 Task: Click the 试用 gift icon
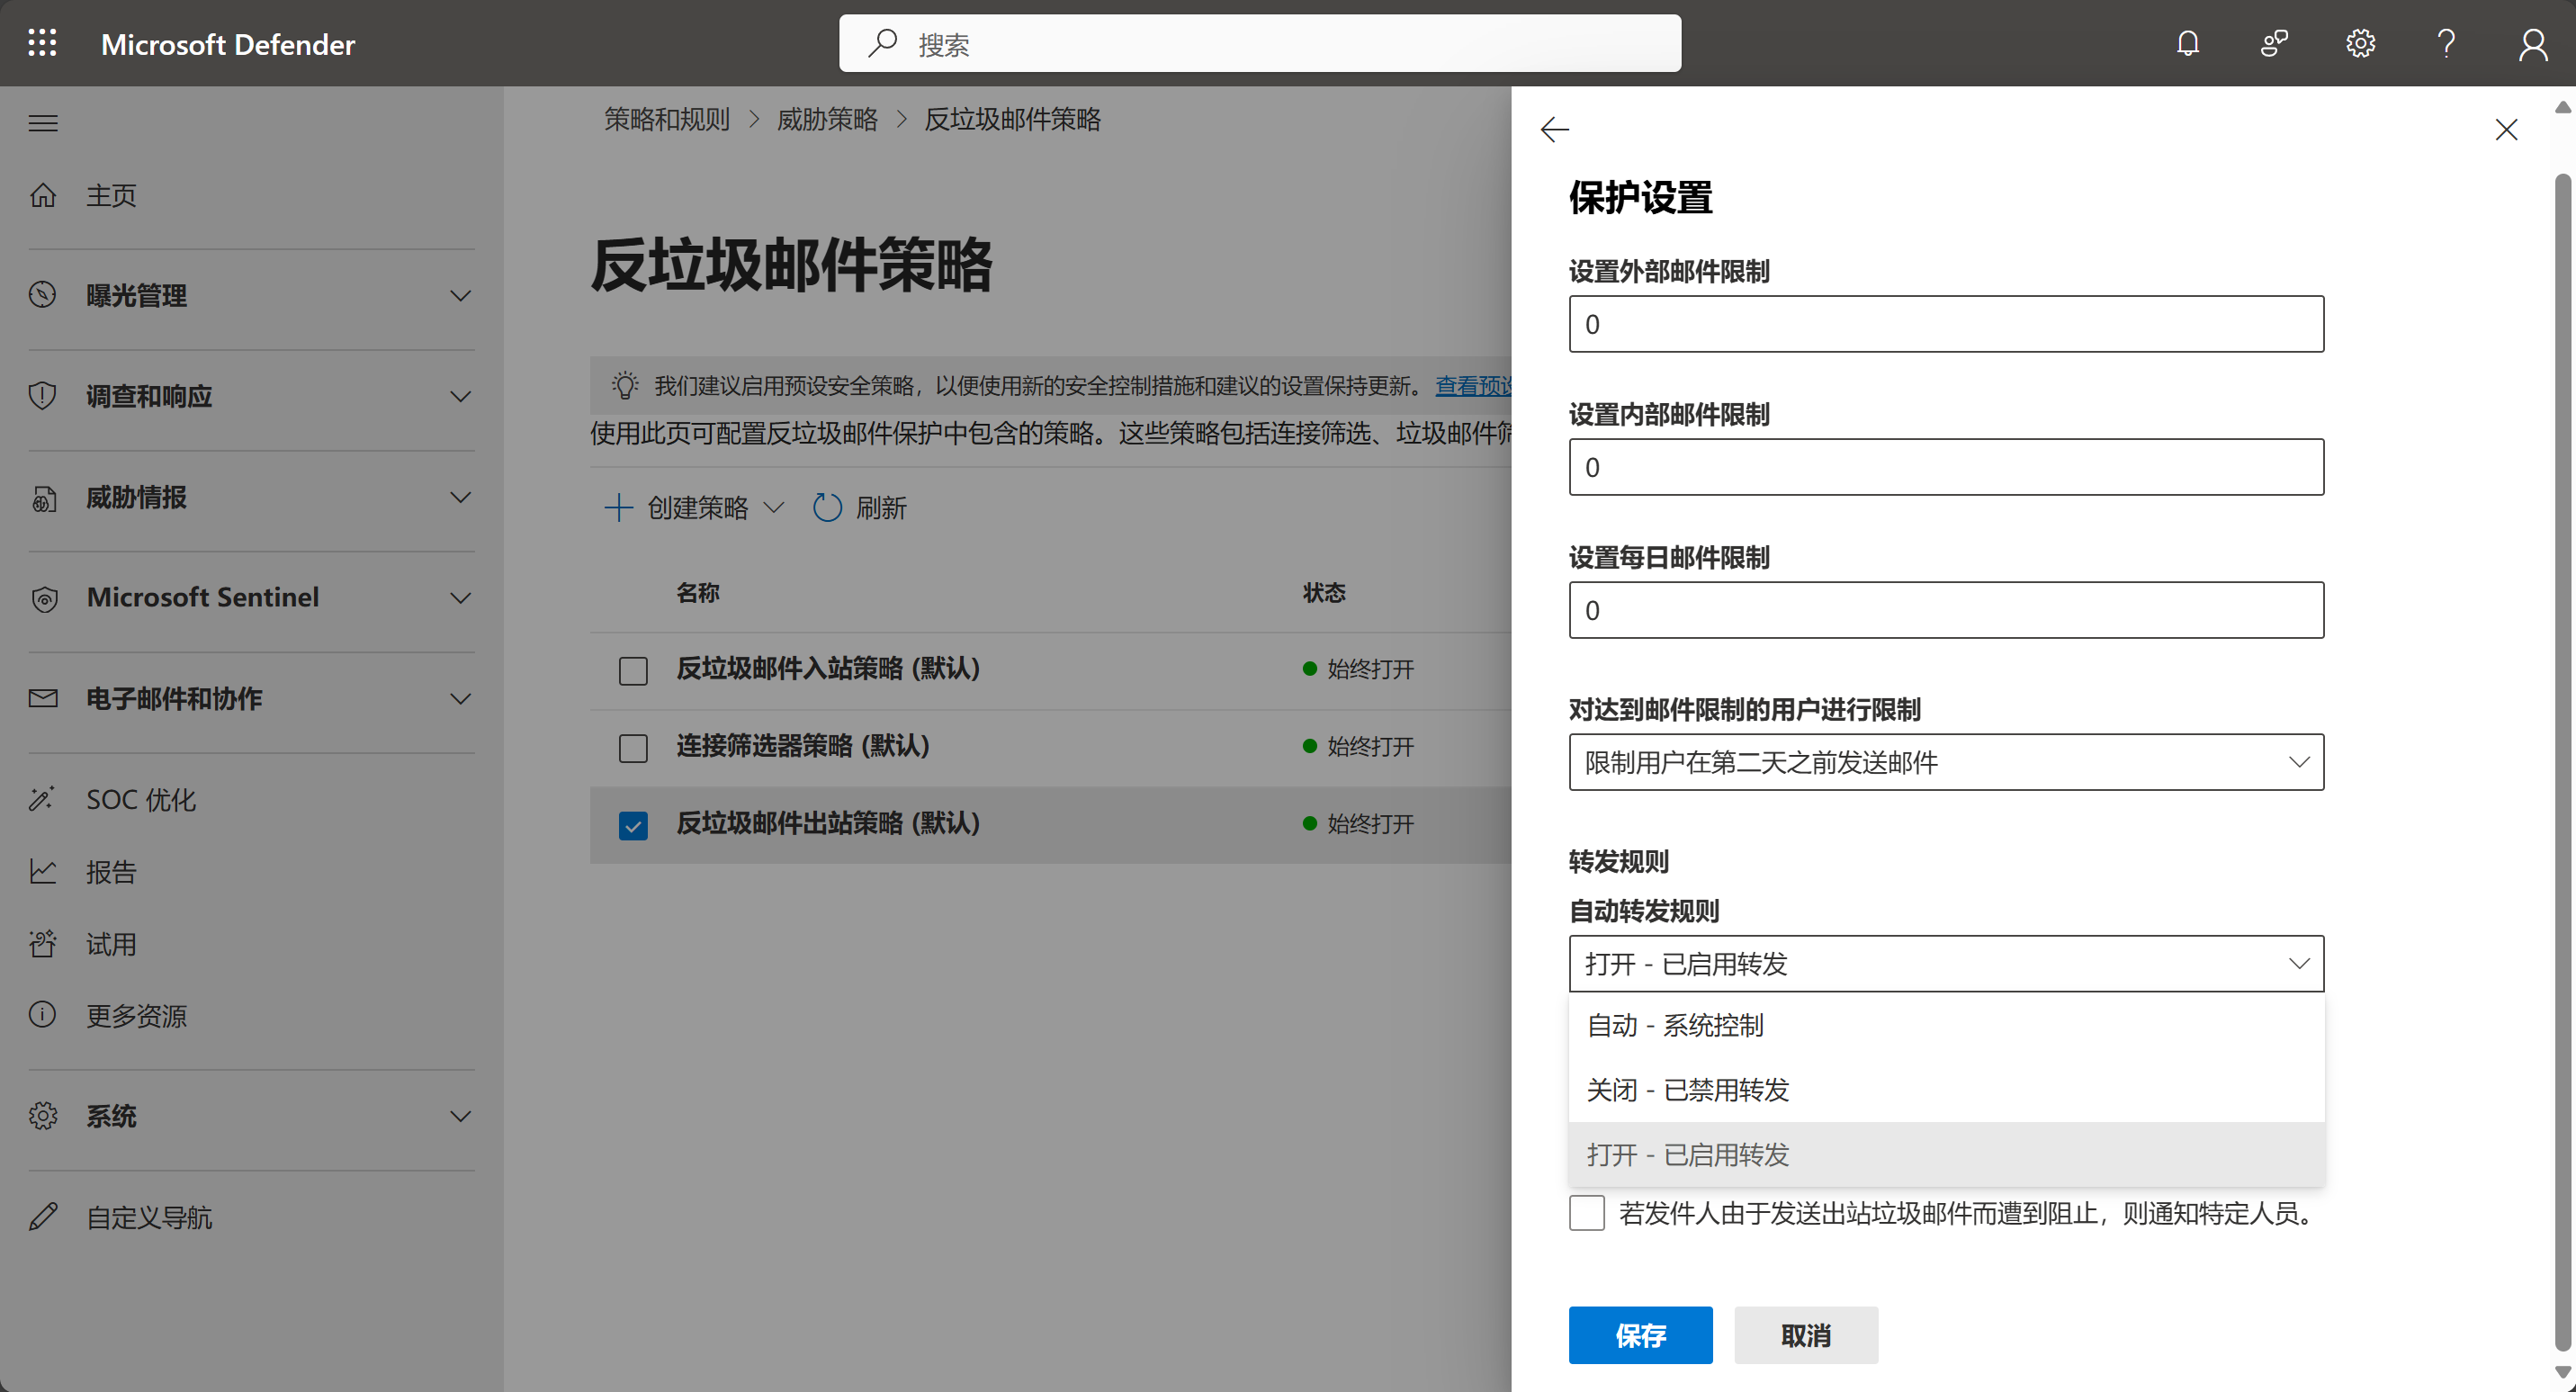click(43, 943)
